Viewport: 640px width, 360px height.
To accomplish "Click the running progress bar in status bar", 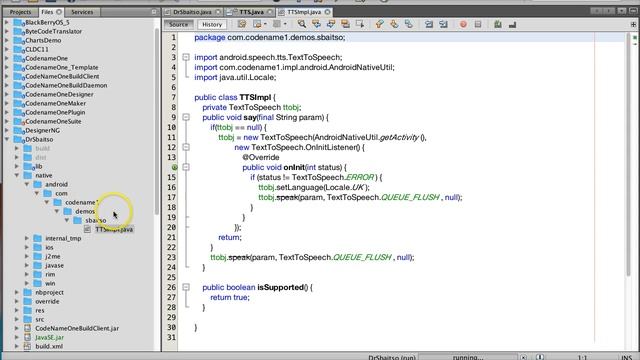I will pos(467,357).
